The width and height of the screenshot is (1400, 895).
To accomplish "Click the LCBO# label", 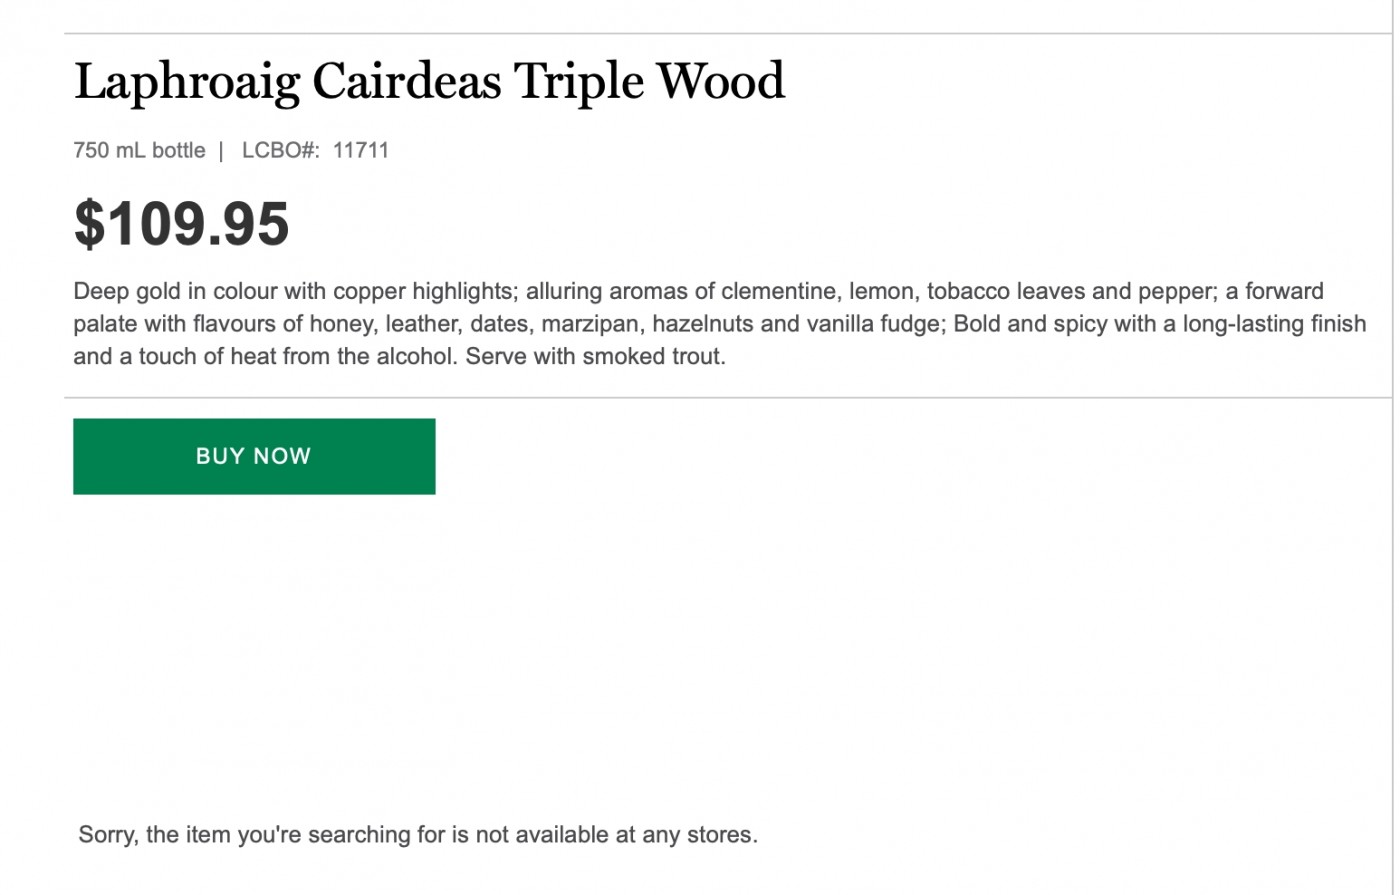I will [x=280, y=151].
